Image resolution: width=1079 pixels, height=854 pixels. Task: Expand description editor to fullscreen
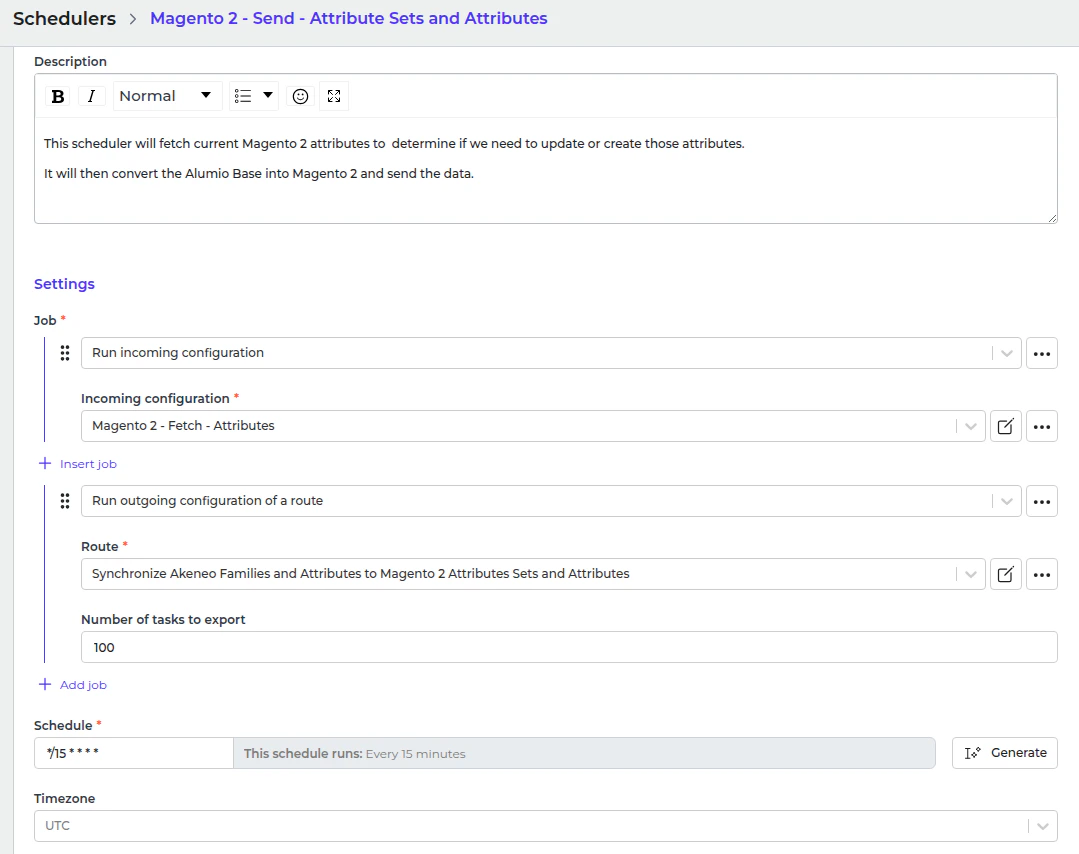[334, 96]
